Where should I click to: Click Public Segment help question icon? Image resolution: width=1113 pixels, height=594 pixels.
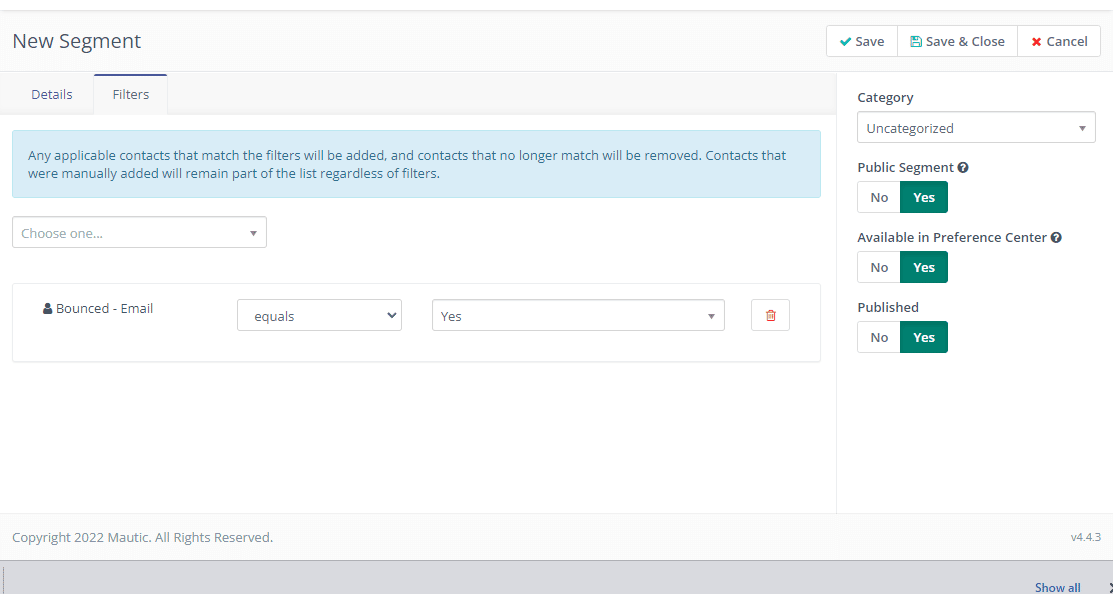pyautogui.click(x=963, y=168)
